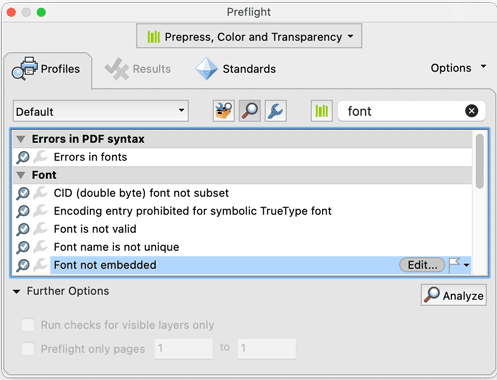The width and height of the screenshot is (497, 380).
Task: Select the single fixups wrench icon
Action: click(276, 111)
